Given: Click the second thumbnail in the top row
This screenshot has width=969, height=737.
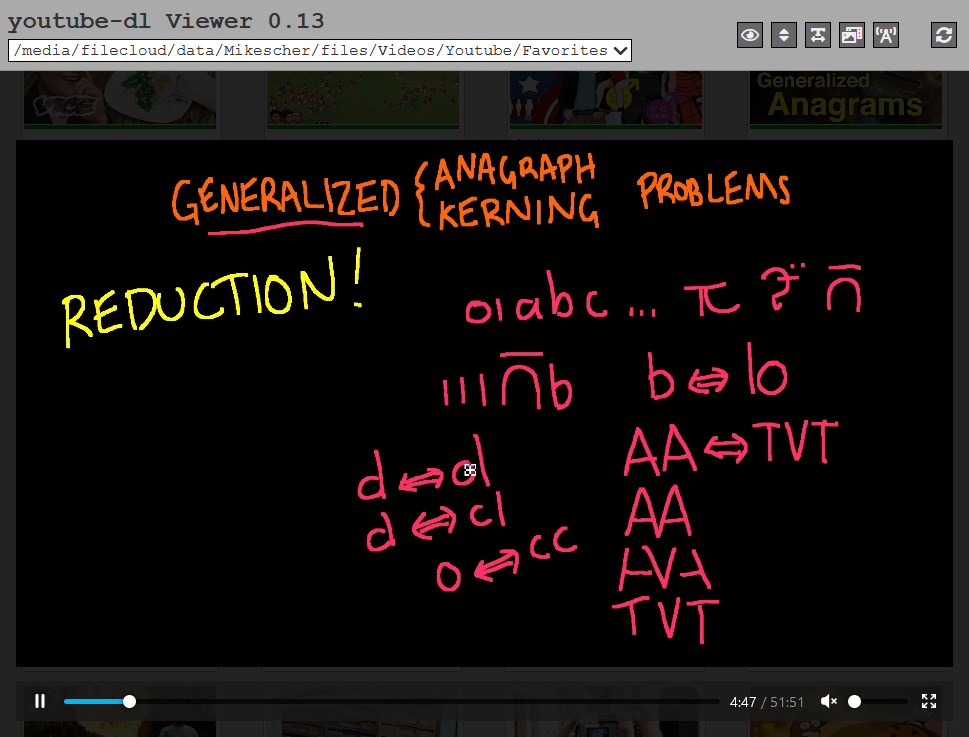Looking at the screenshot, I should click(x=362, y=99).
